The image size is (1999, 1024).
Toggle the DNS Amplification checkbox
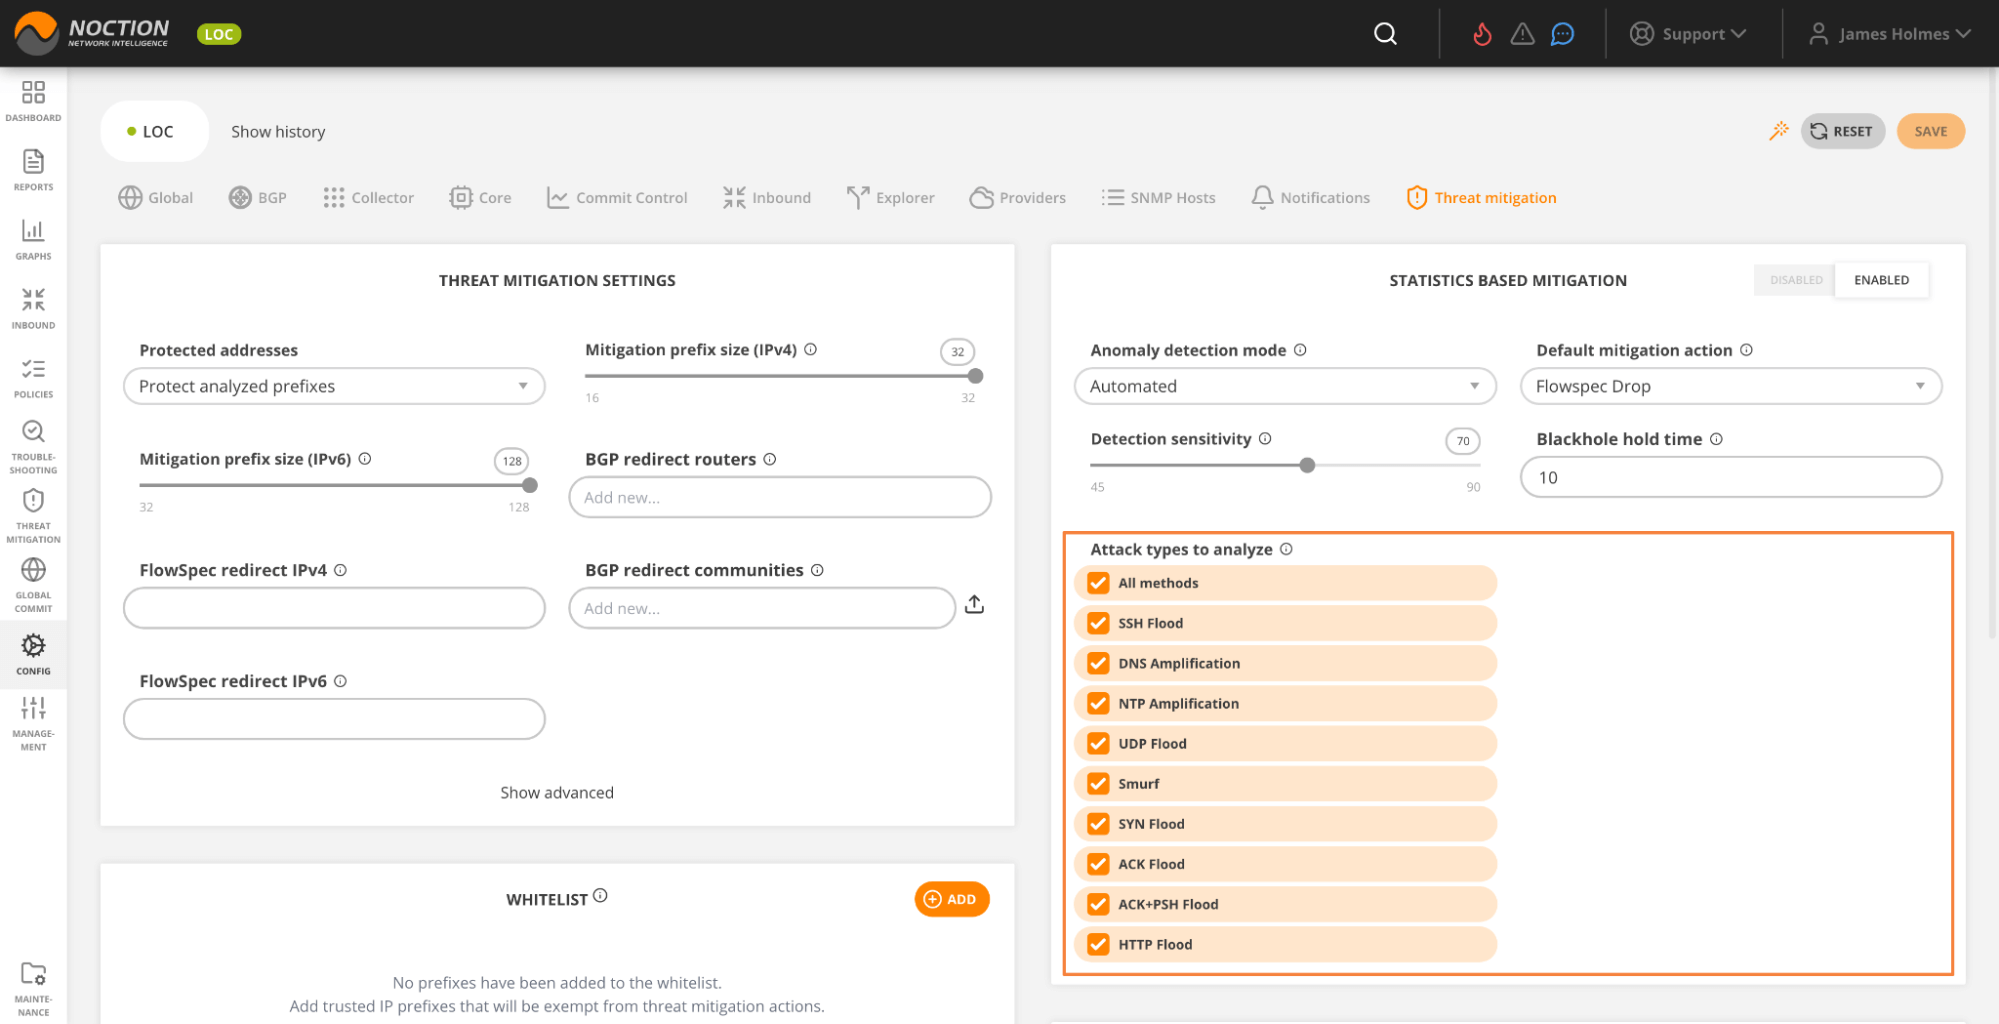pos(1098,663)
